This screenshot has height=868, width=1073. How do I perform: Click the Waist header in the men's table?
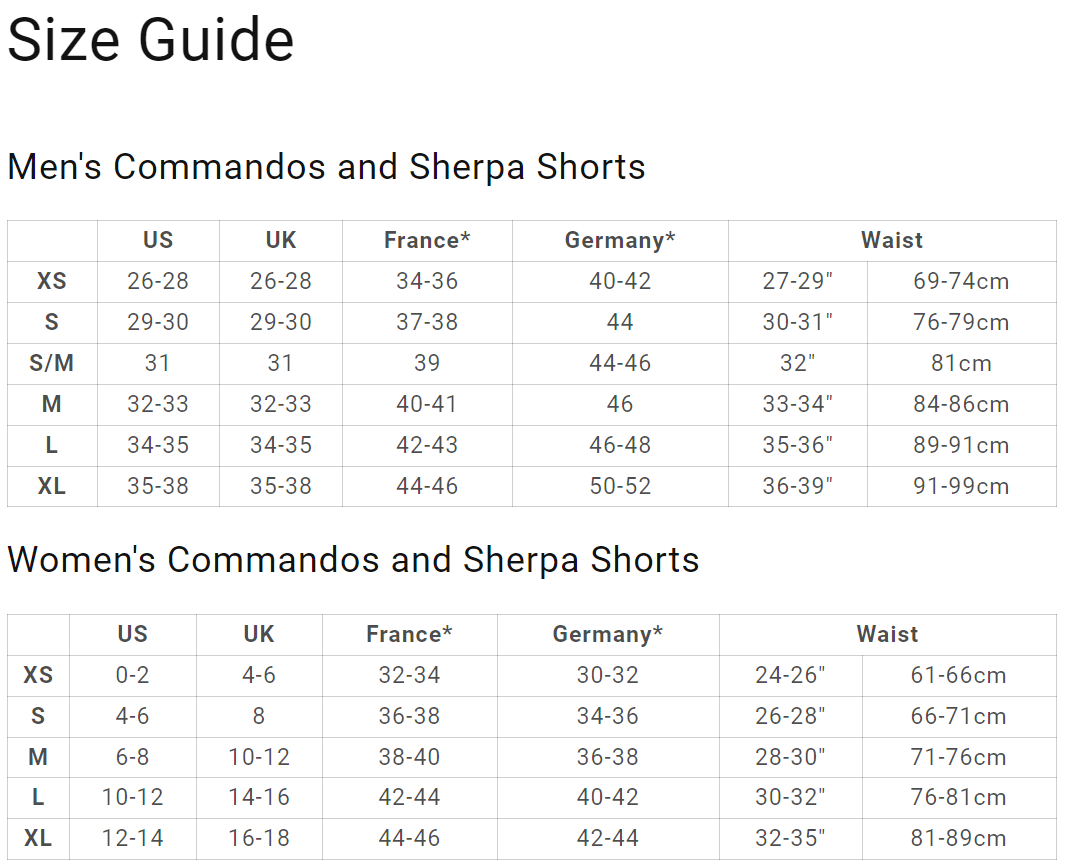pyautogui.click(x=891, y=240)
